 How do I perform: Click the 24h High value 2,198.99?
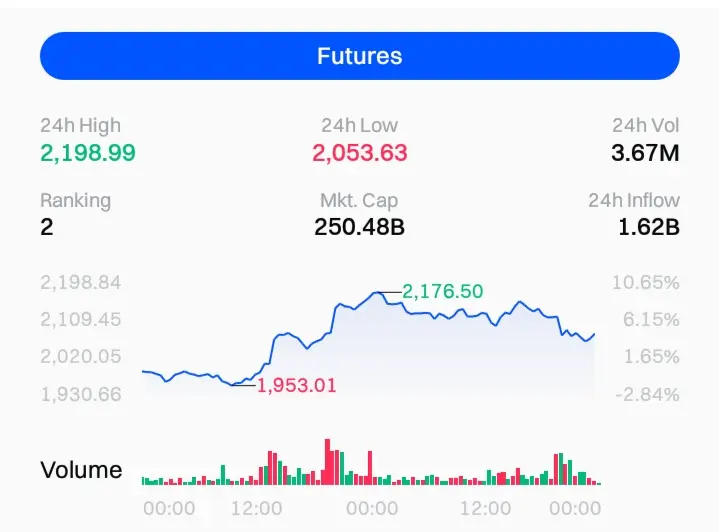point(88,153)
